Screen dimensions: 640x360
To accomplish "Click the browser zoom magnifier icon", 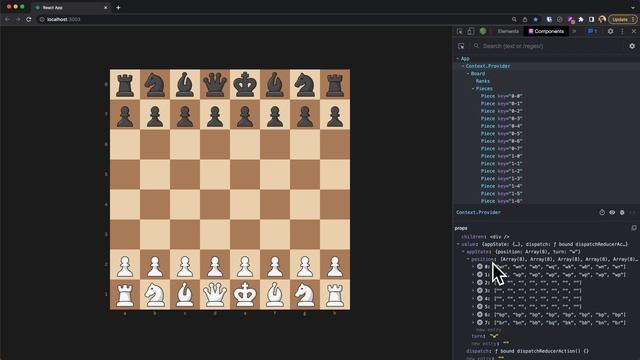I will [x=514, y=19].
